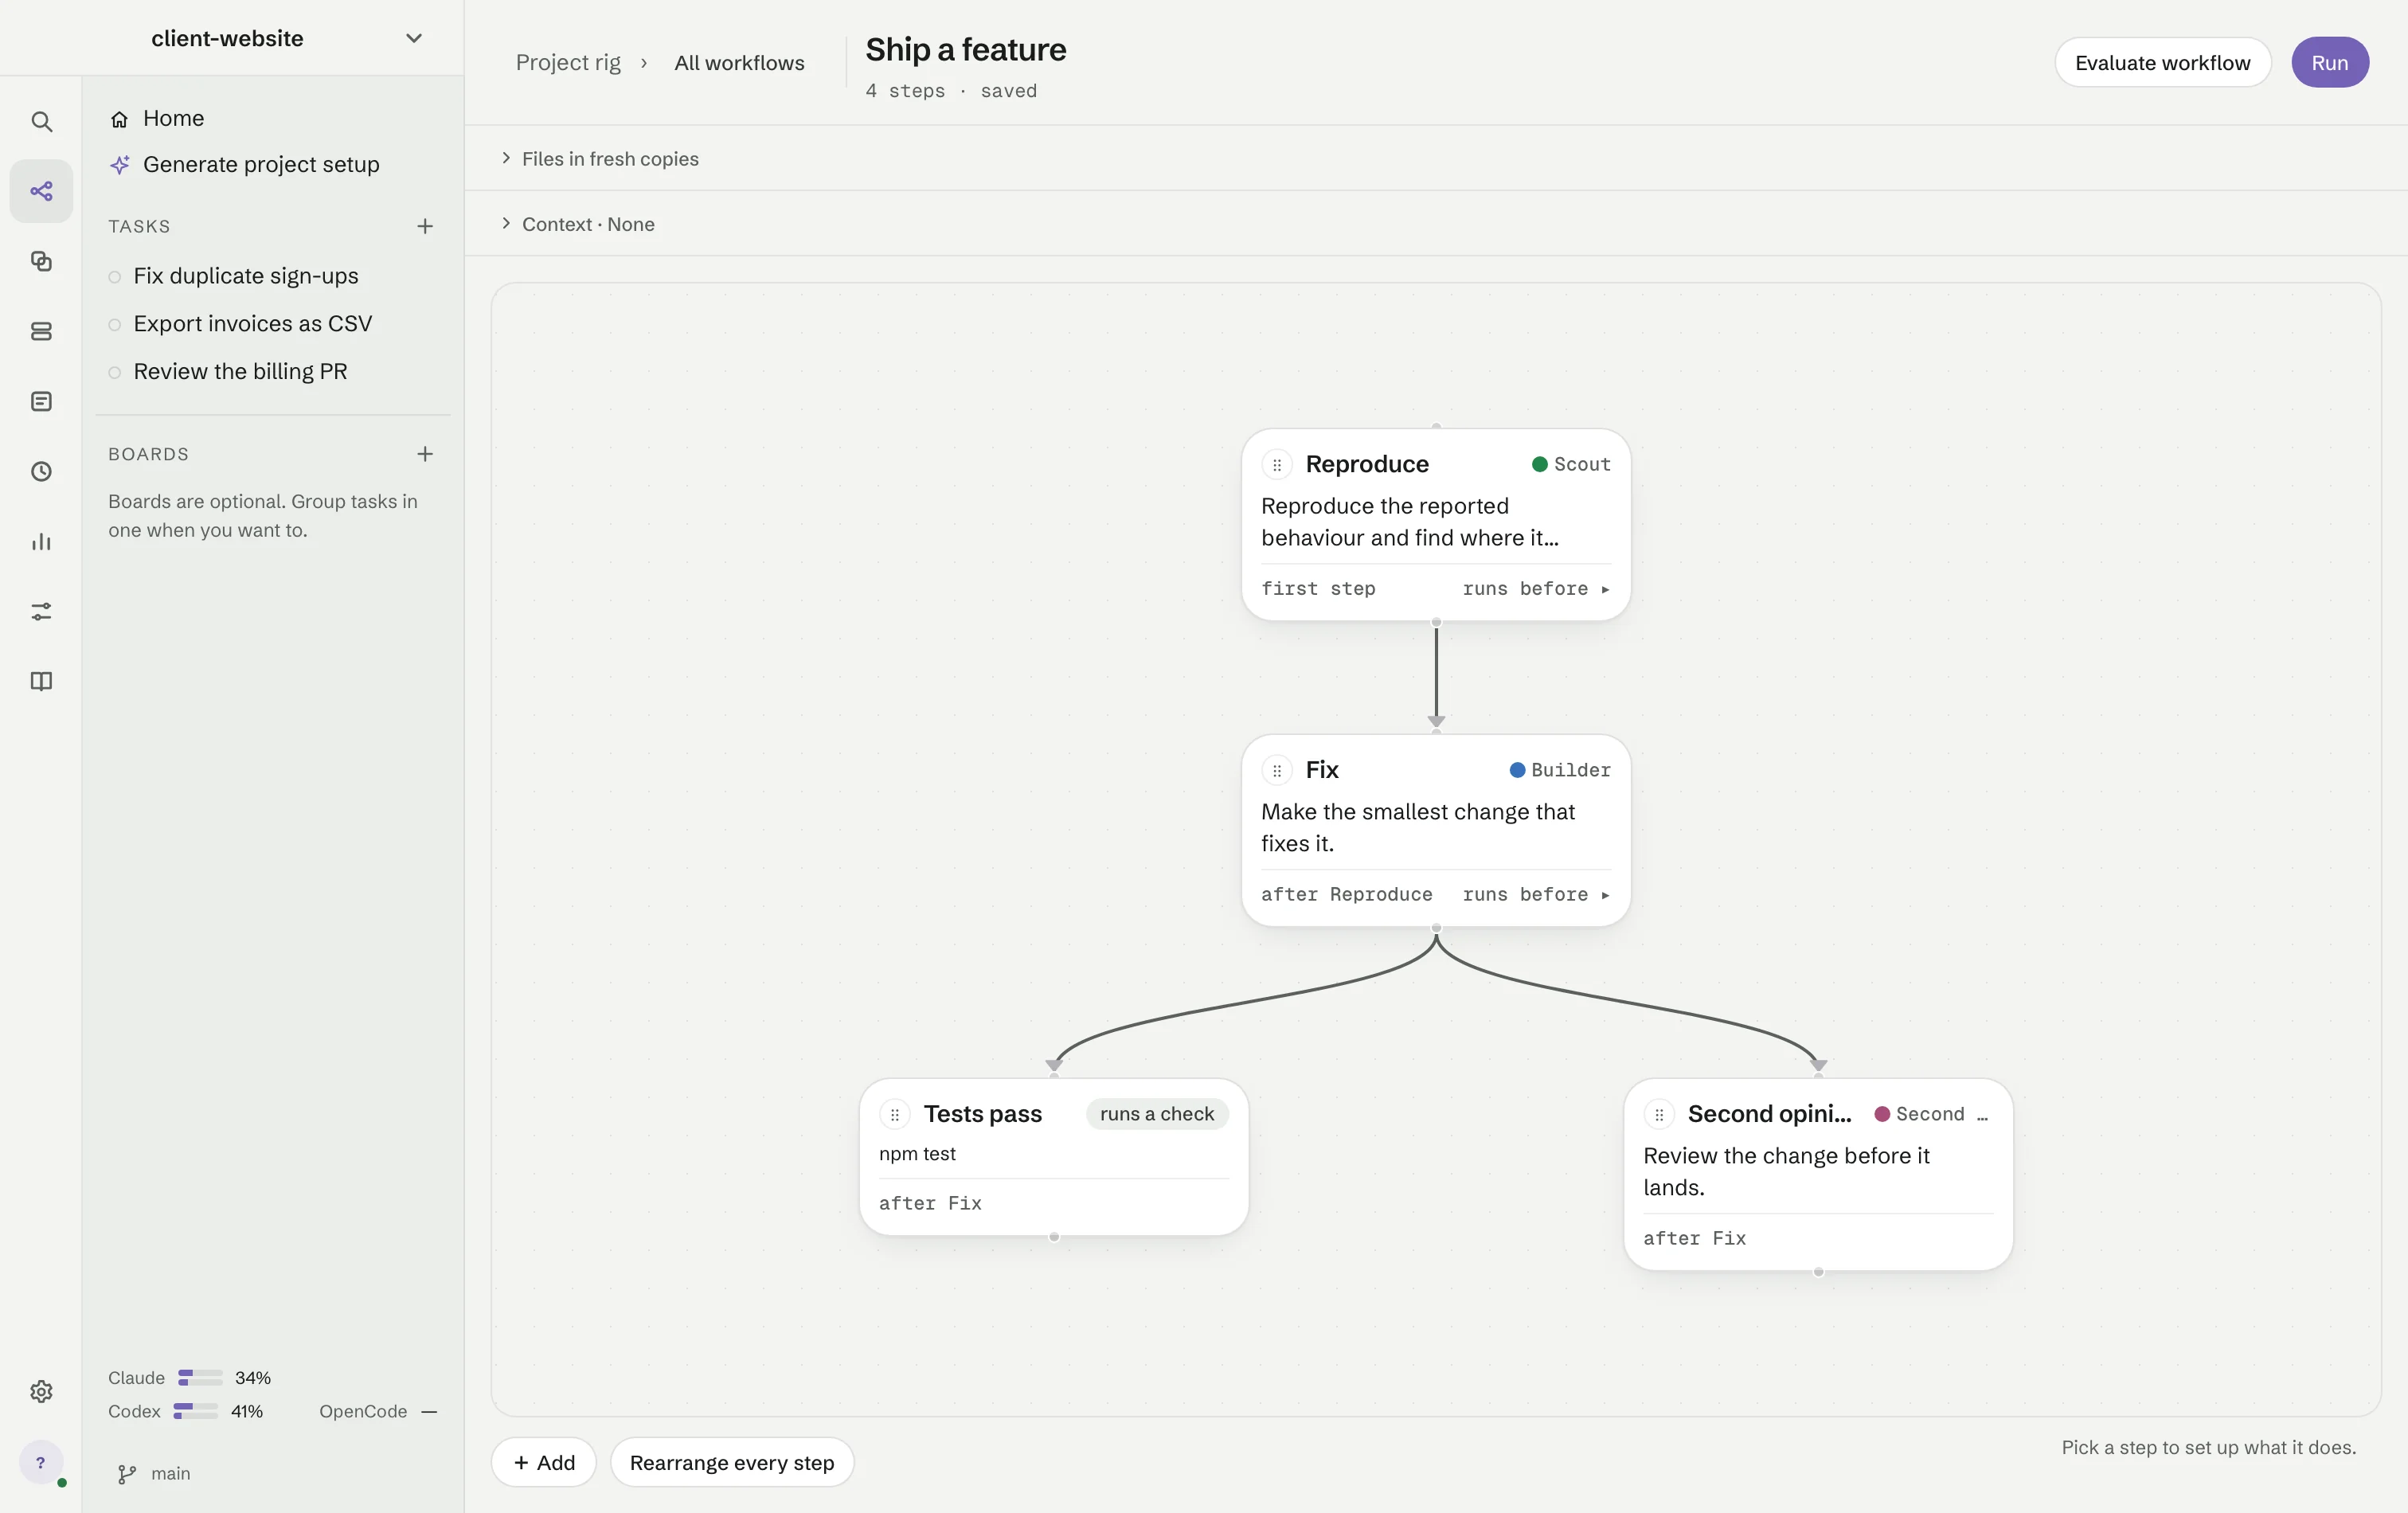The image size is (2408, 1513).
Task: Open the settings gear icon
Action: [41, 1391]
